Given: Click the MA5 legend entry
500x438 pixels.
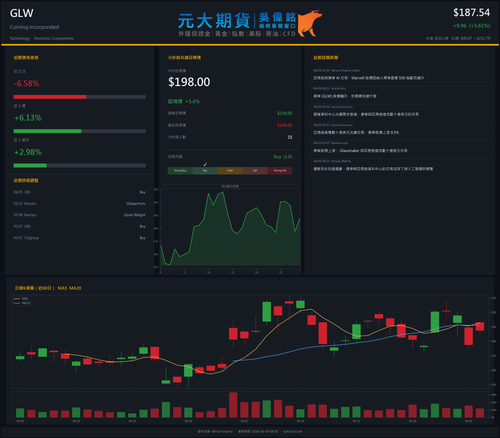Looking at the screenshot, I should tap(22, 299).
